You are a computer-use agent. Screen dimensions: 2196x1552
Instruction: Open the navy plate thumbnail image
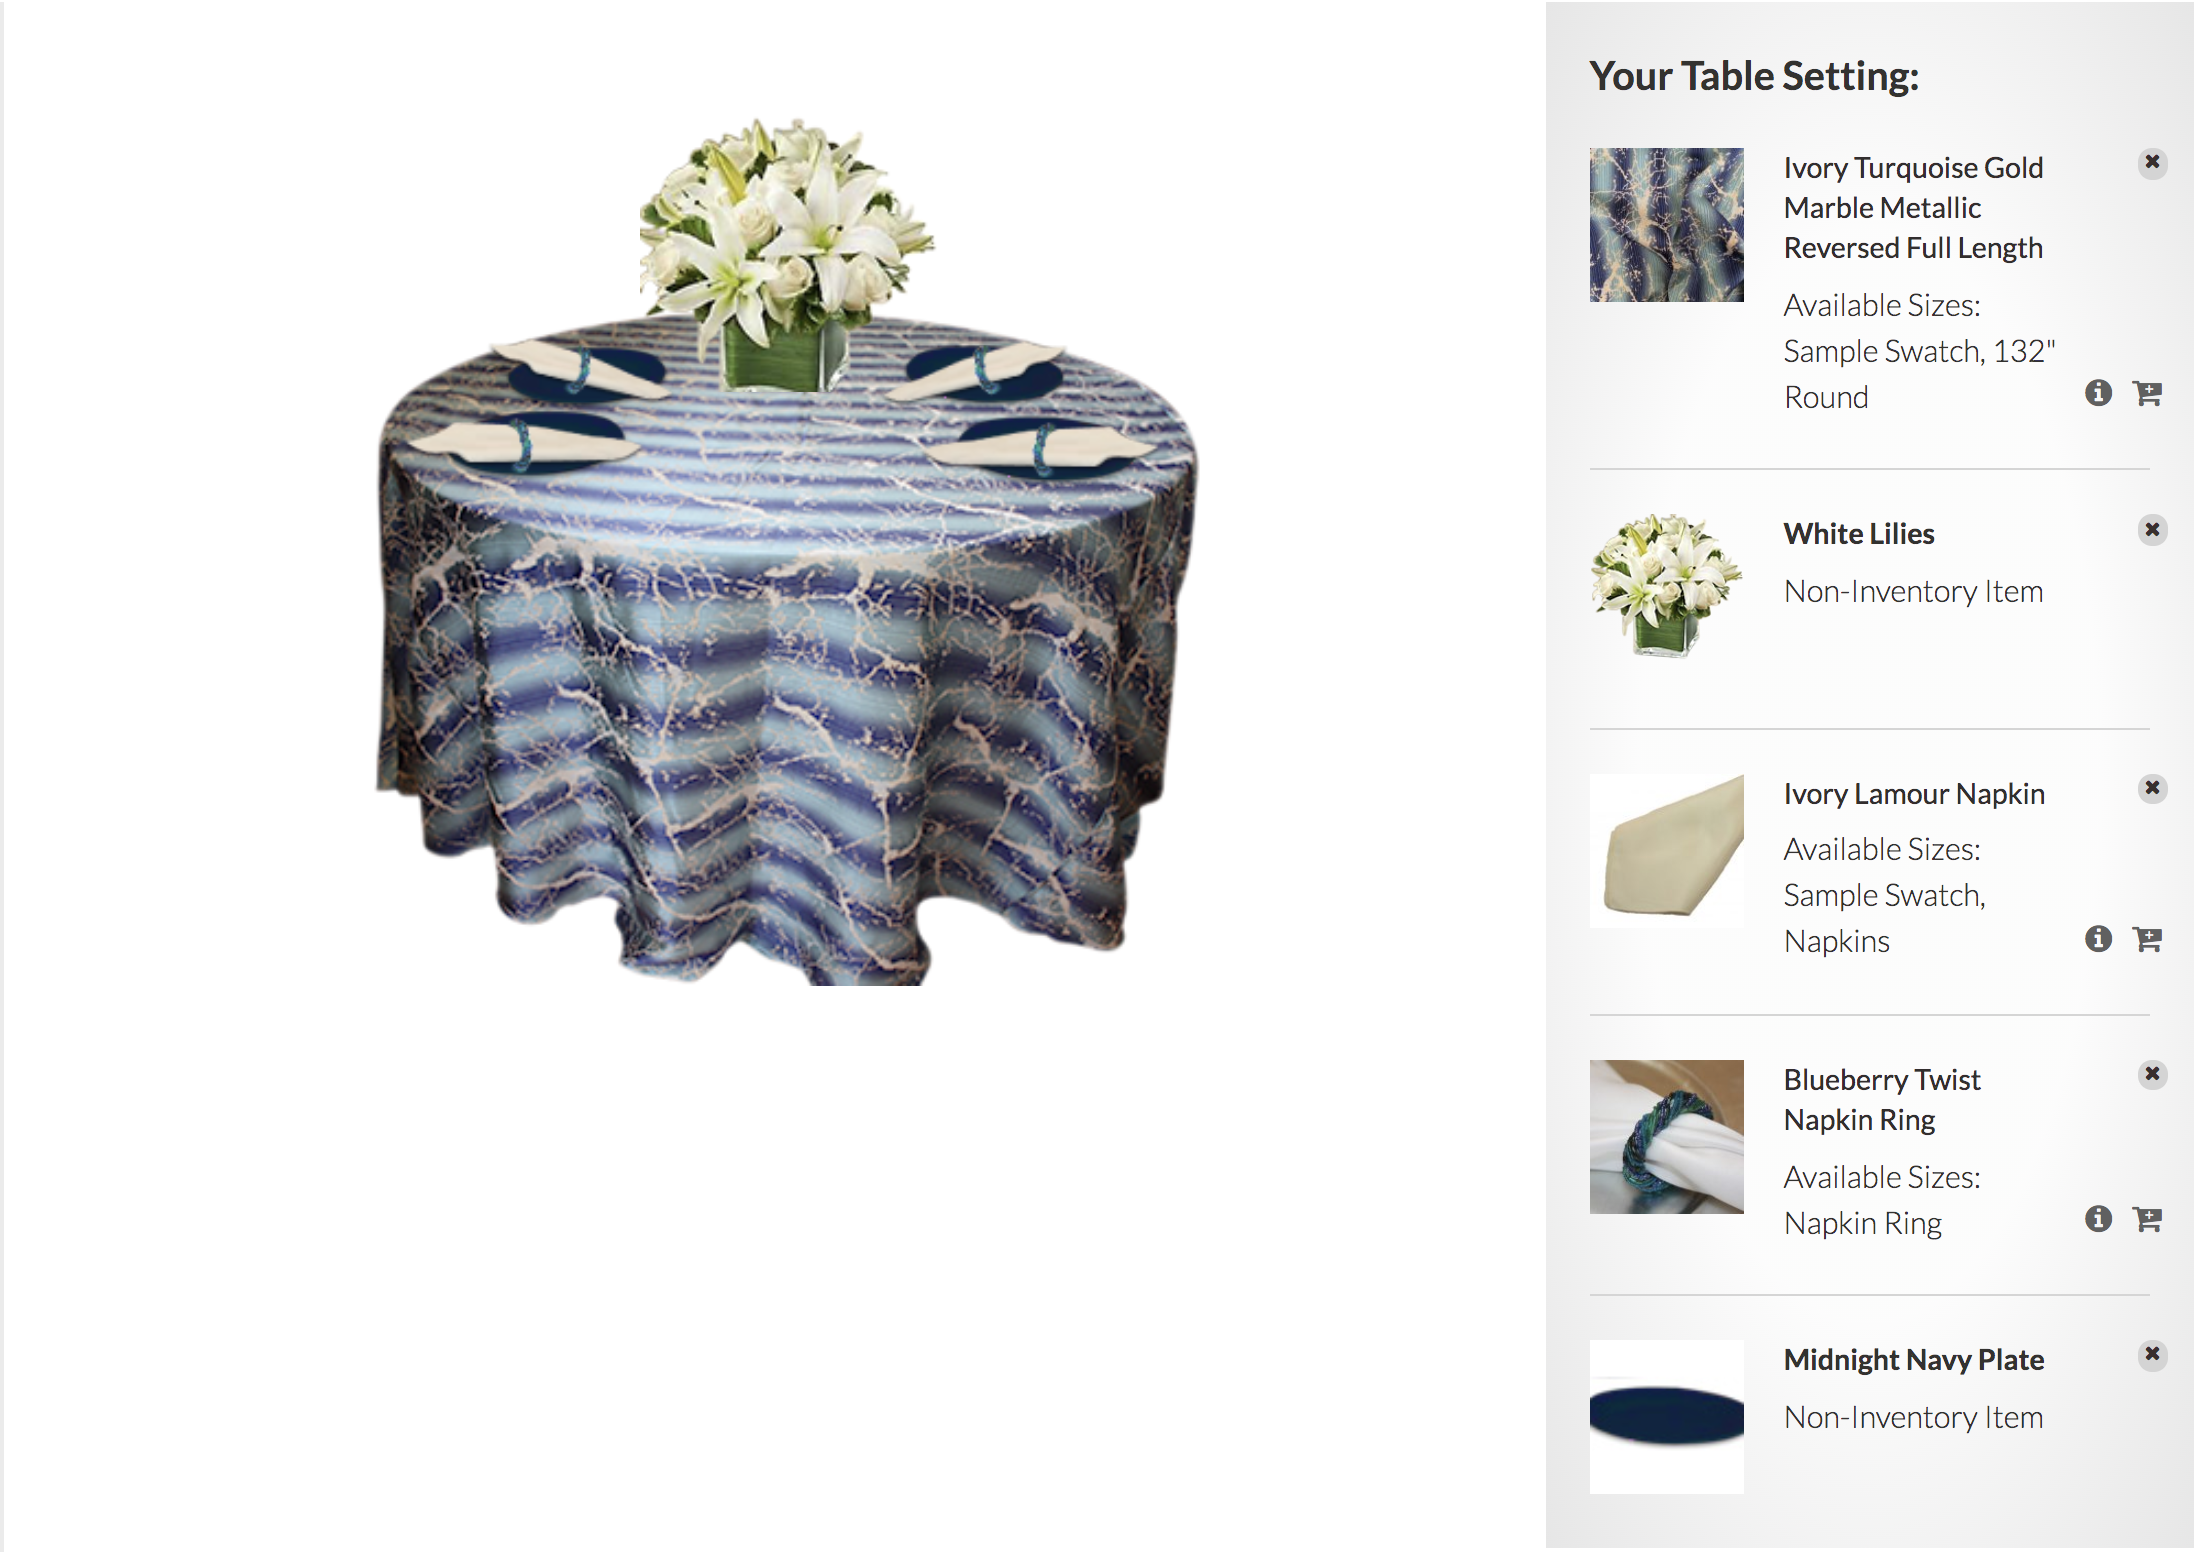(1666, 1417)
